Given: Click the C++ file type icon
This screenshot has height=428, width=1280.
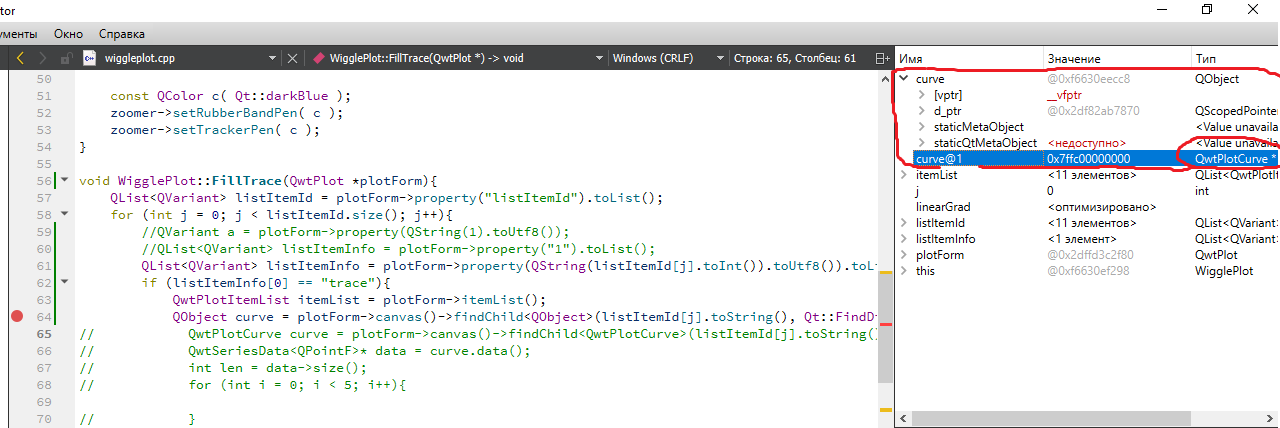Looking at the screenshot, I should [90, 59].
